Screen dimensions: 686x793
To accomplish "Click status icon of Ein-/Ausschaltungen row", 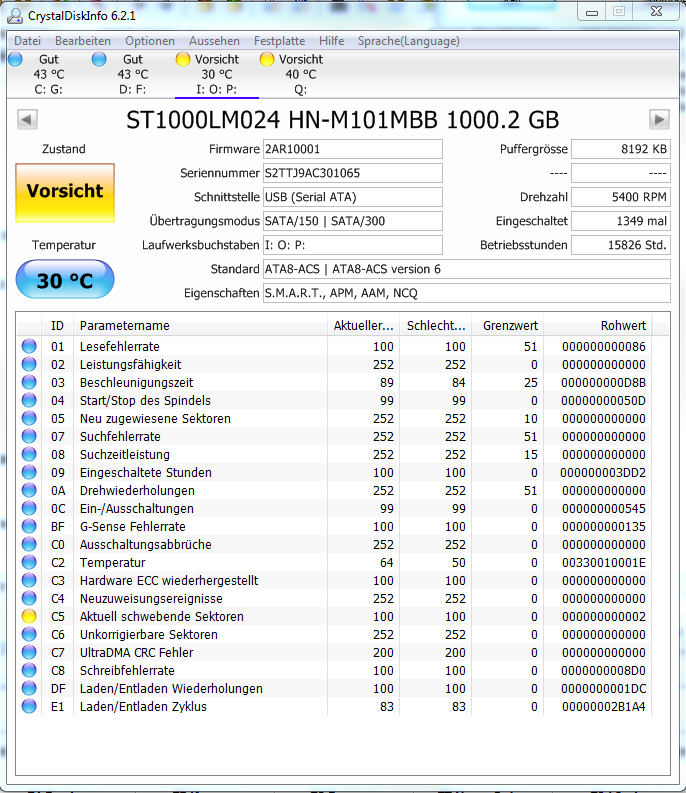I will [29, 508].
